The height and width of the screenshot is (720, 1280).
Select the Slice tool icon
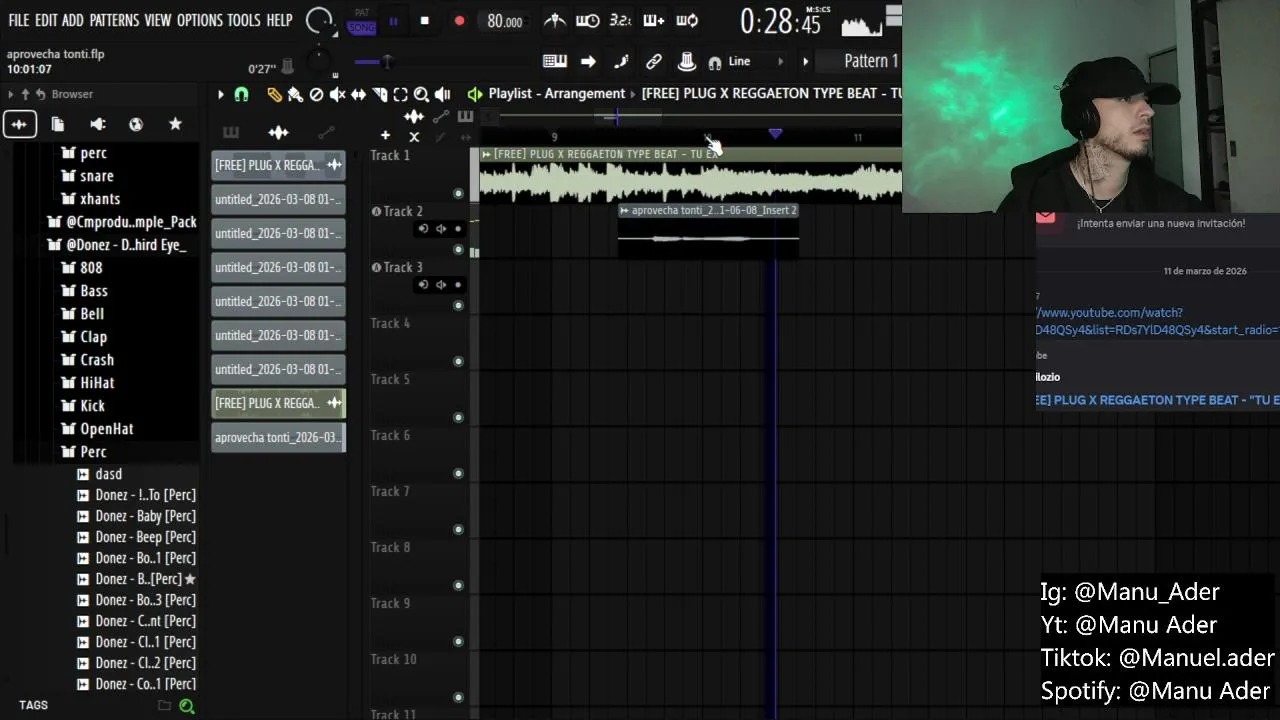pyautogui.click(x=379, y=94)
